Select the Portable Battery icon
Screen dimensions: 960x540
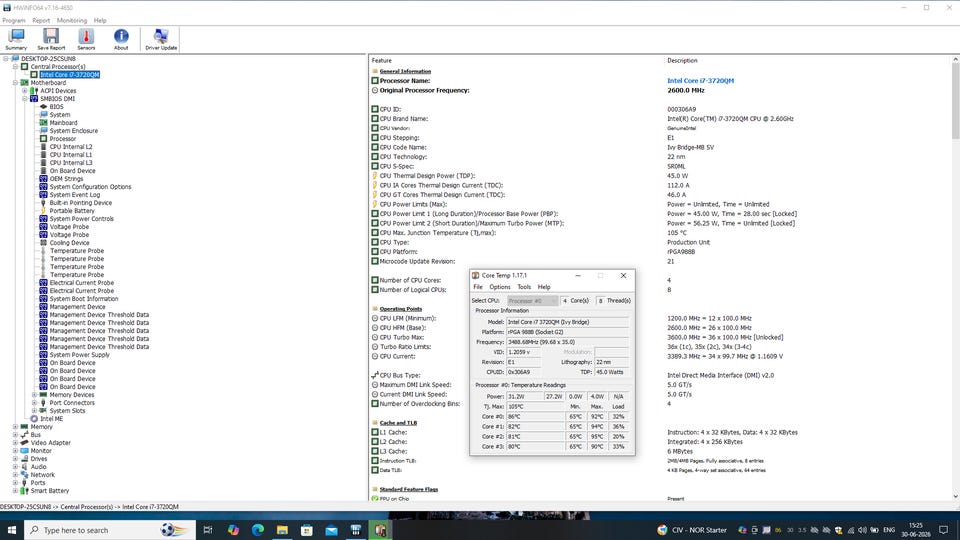click(x=43, y=211)
